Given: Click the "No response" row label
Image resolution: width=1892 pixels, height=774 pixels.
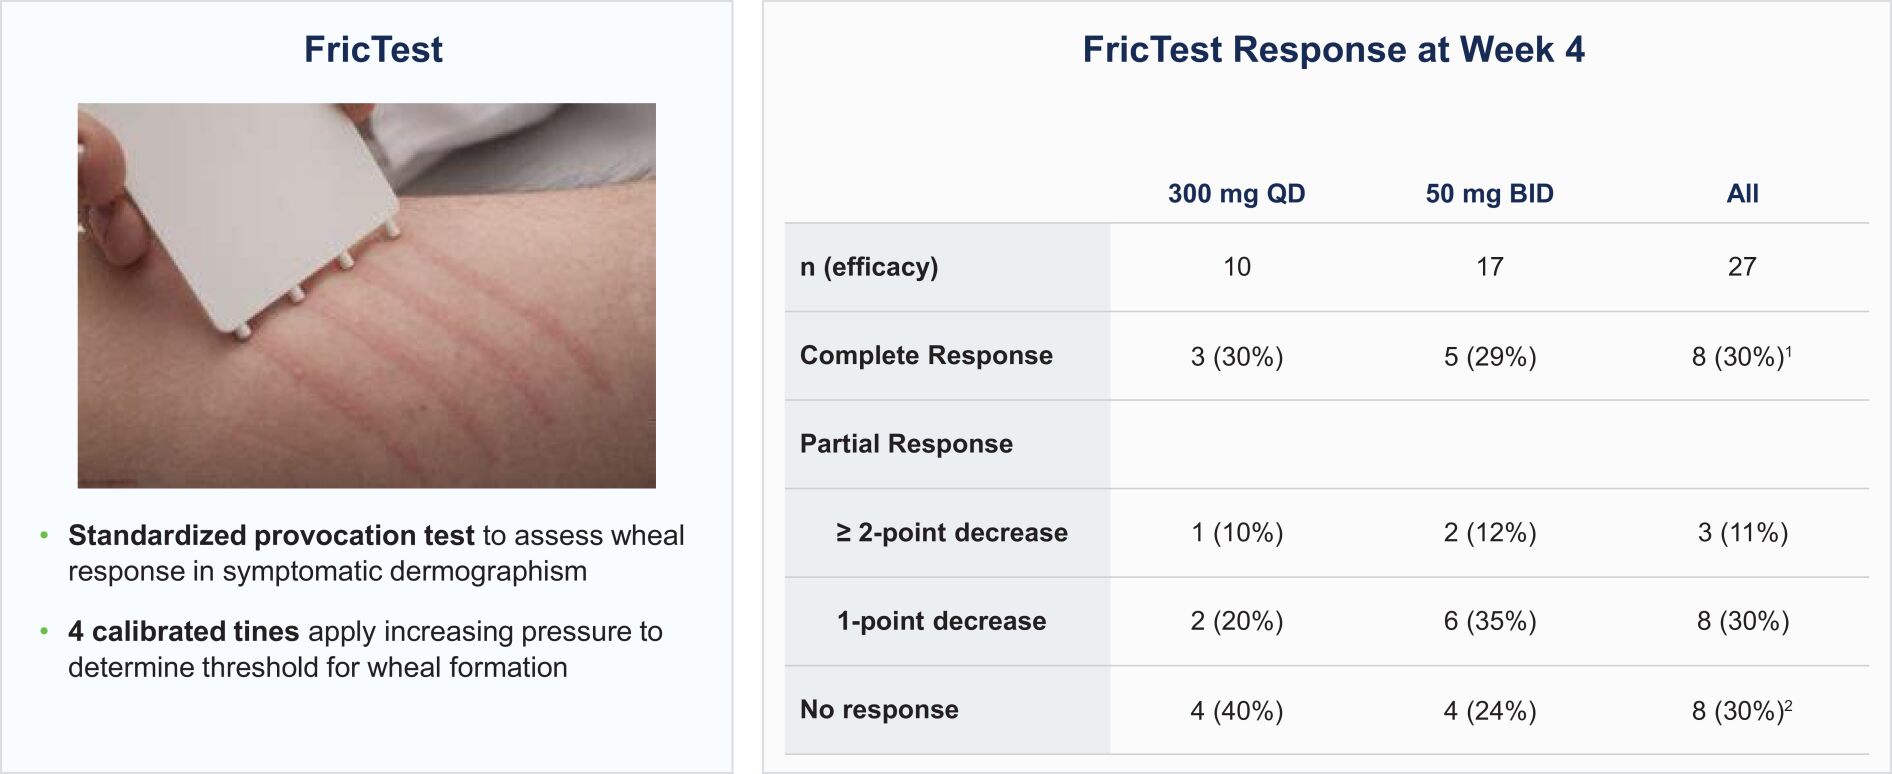Looking at the screenshot, I should [879, 710].
